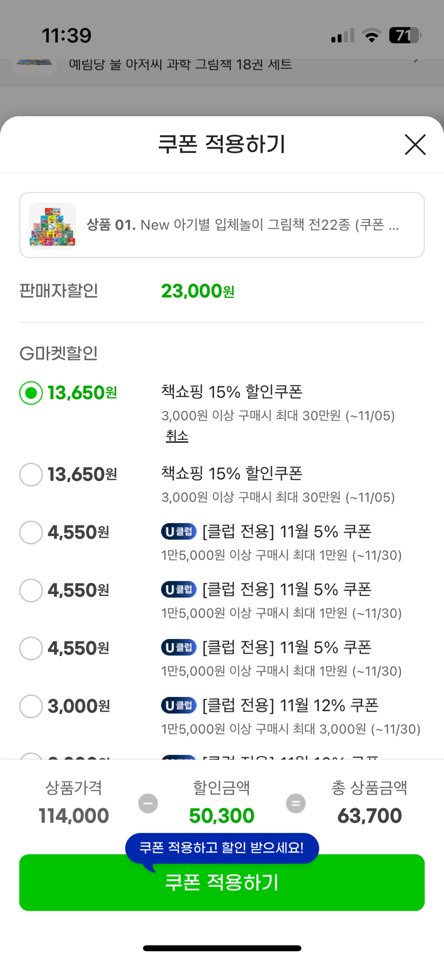The width and height of the screenshot is (444, 961).
Task: Choose the third 4,550원 클럽 5% coupon
Action: (31, 648)
